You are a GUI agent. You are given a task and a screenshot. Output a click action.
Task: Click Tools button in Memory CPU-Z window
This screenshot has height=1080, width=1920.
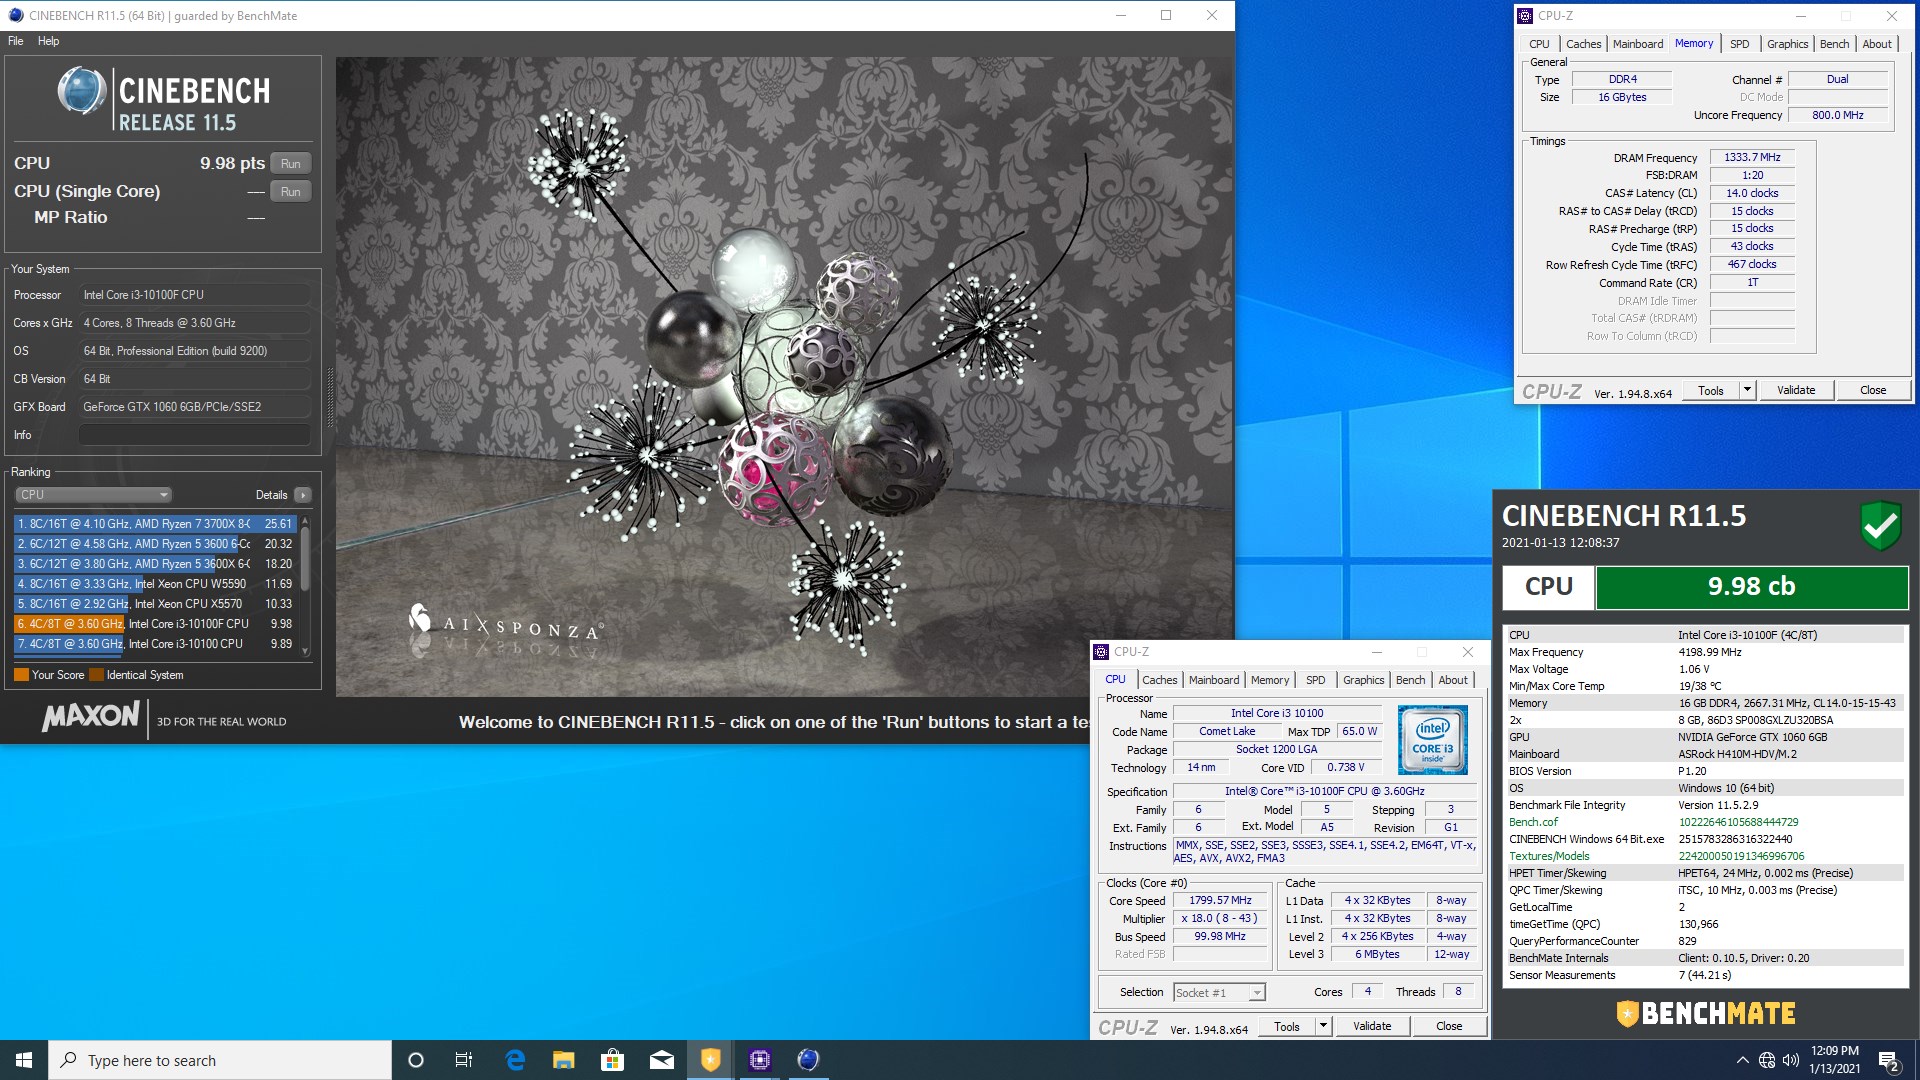coord(1711,391)
